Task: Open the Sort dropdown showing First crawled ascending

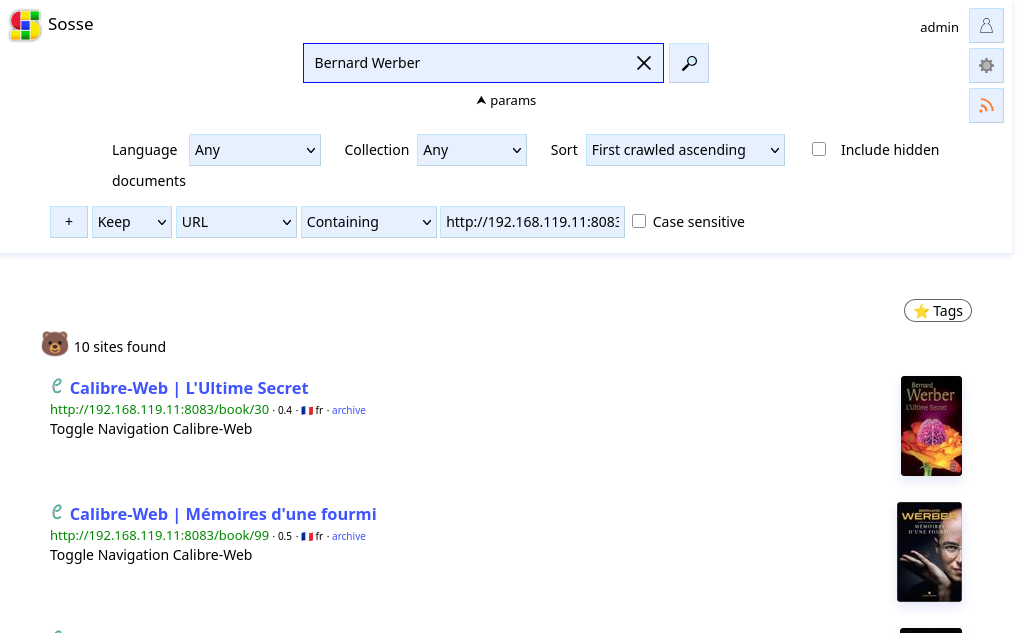Action: (x=685, y=150)
